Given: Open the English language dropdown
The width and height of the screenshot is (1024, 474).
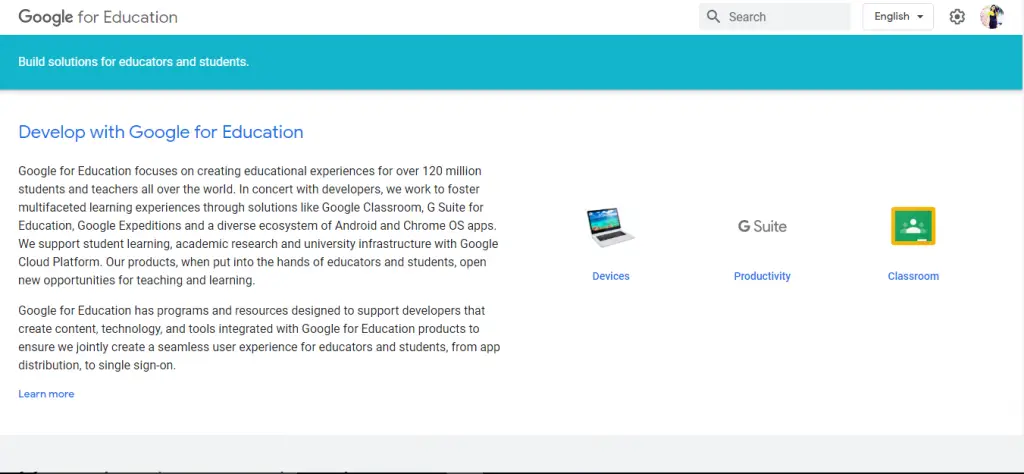Looking at the screenshot, I should click(891, 17).
